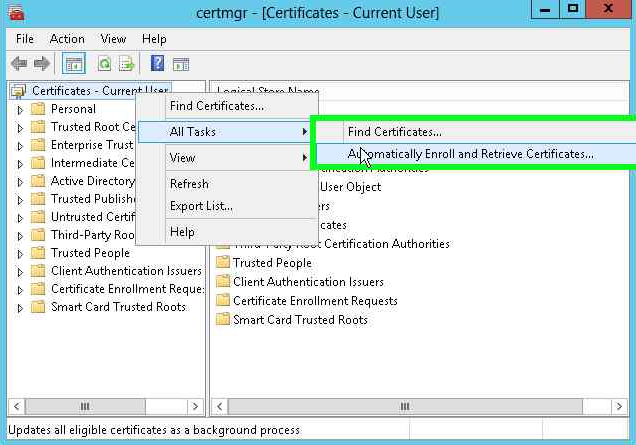Click left pane scroll right arrow
Screen dimensions: 636x445
(x=195, y=406)
